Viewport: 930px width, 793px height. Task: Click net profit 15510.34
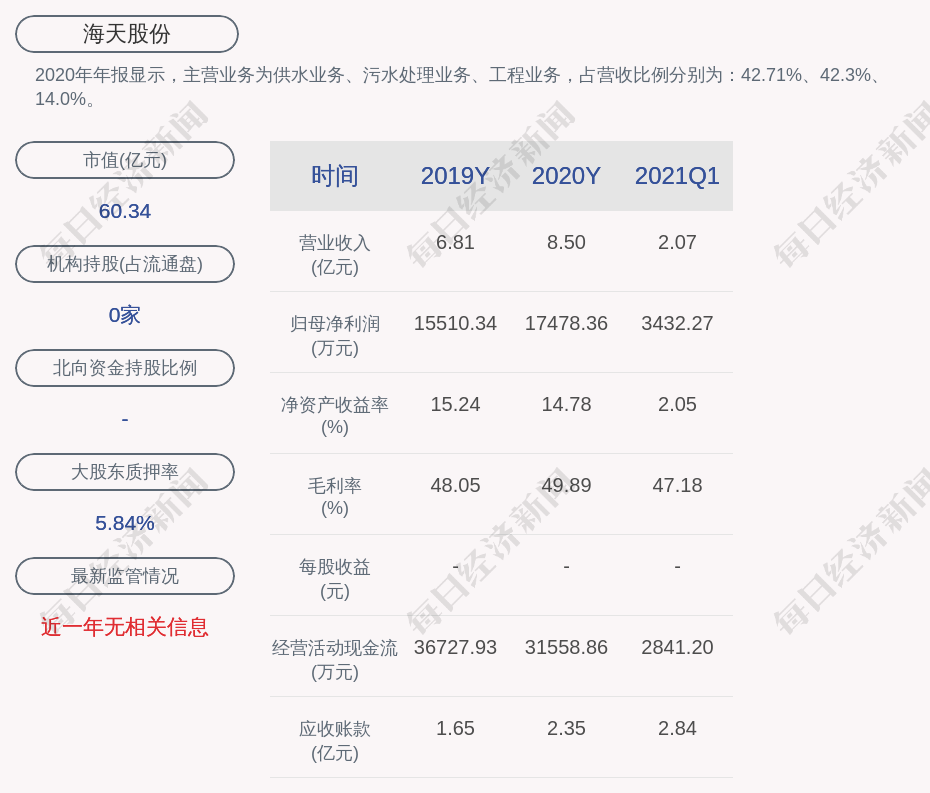point(455,323)
